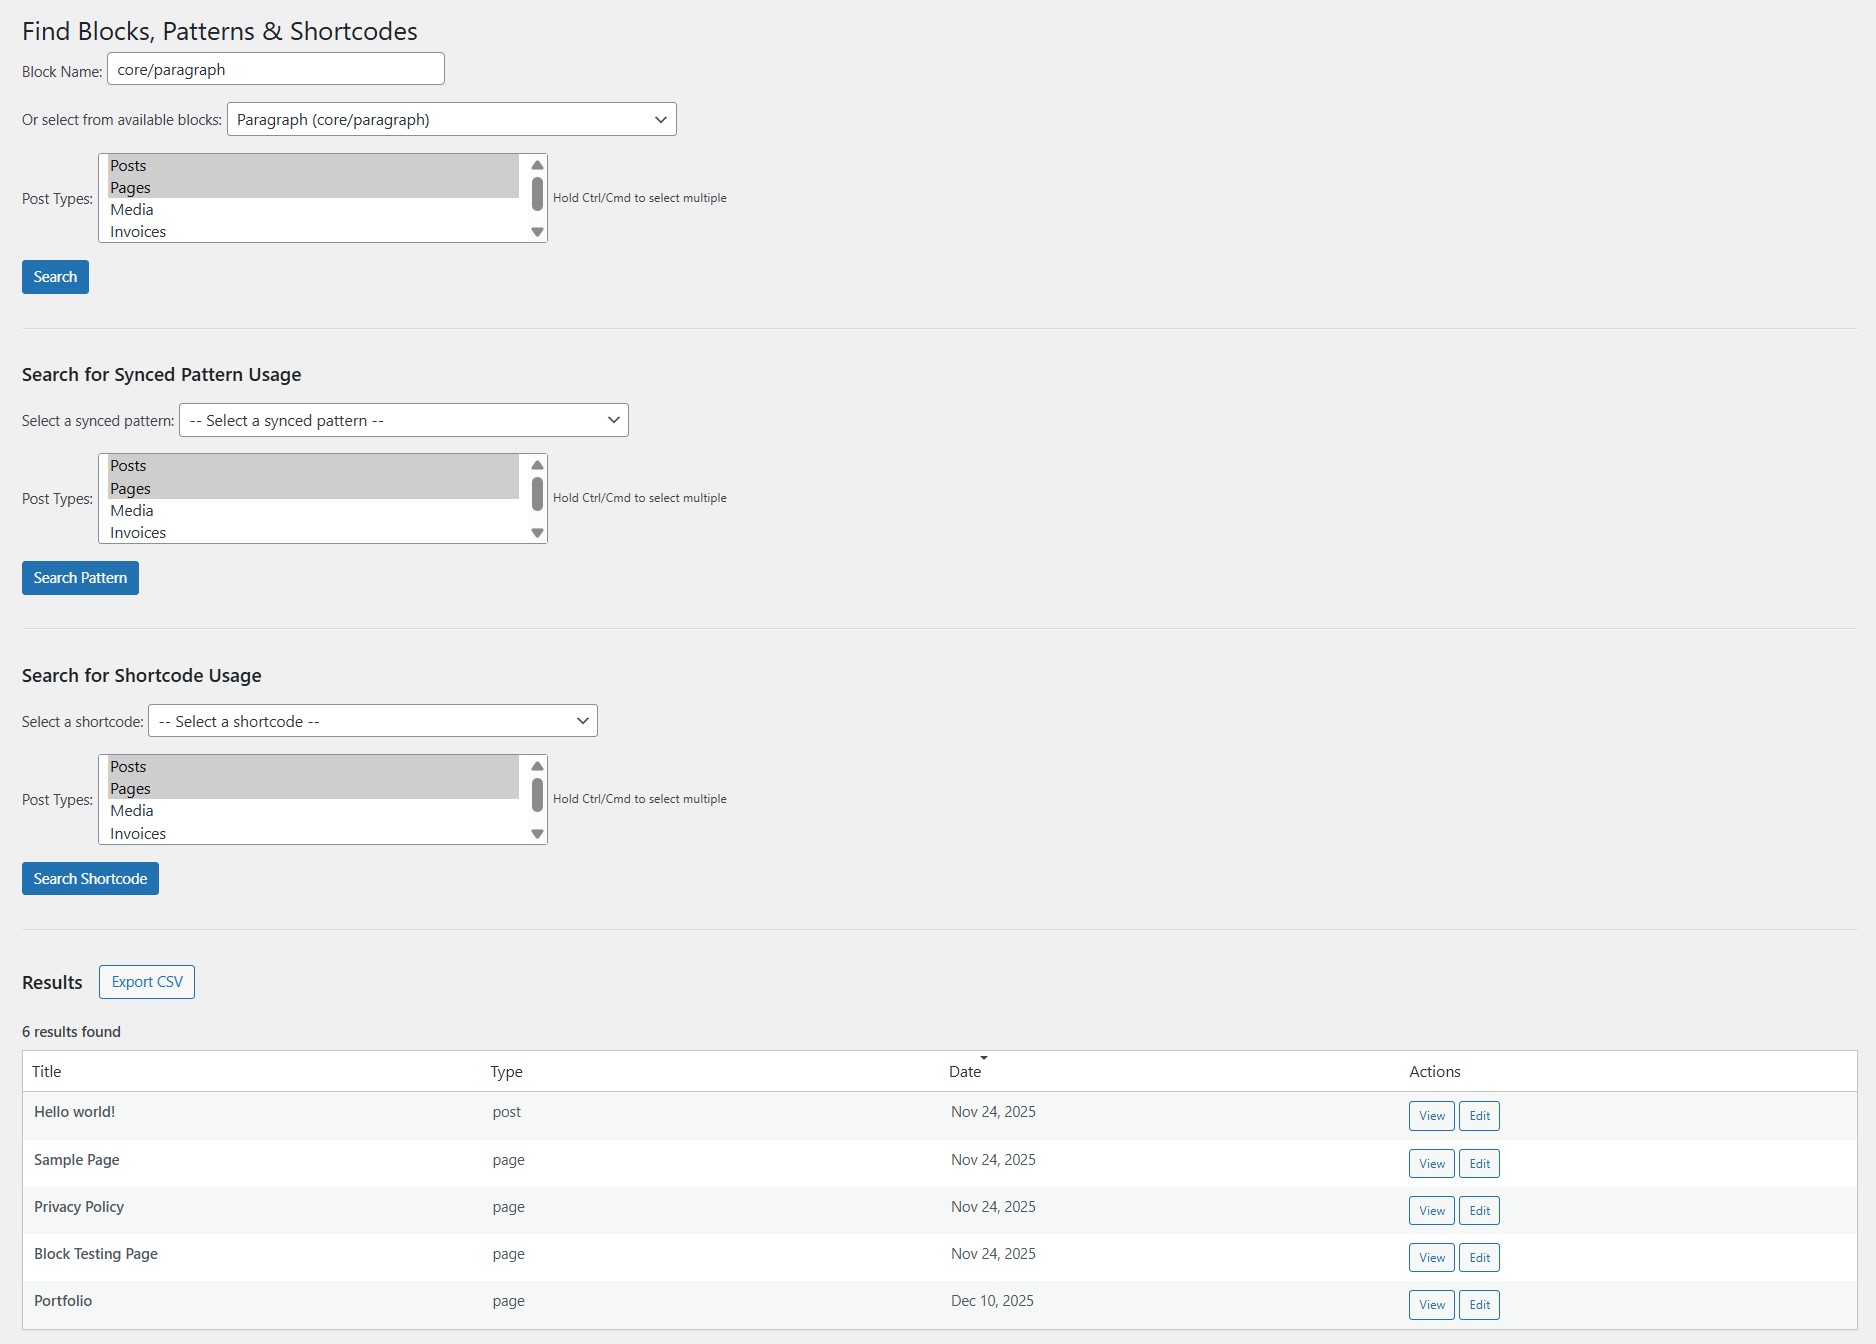View the Sample Page result

[x=1432, y=1163]
